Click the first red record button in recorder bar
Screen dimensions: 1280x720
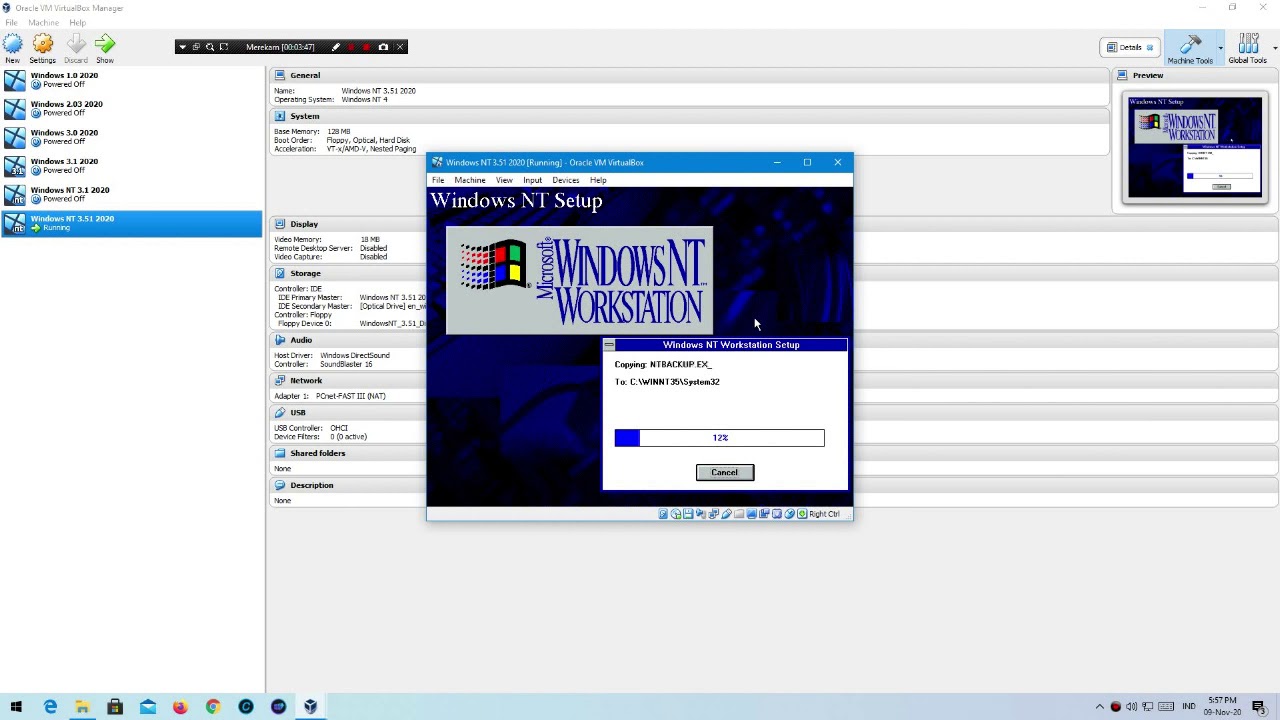[x=351, y=47]
